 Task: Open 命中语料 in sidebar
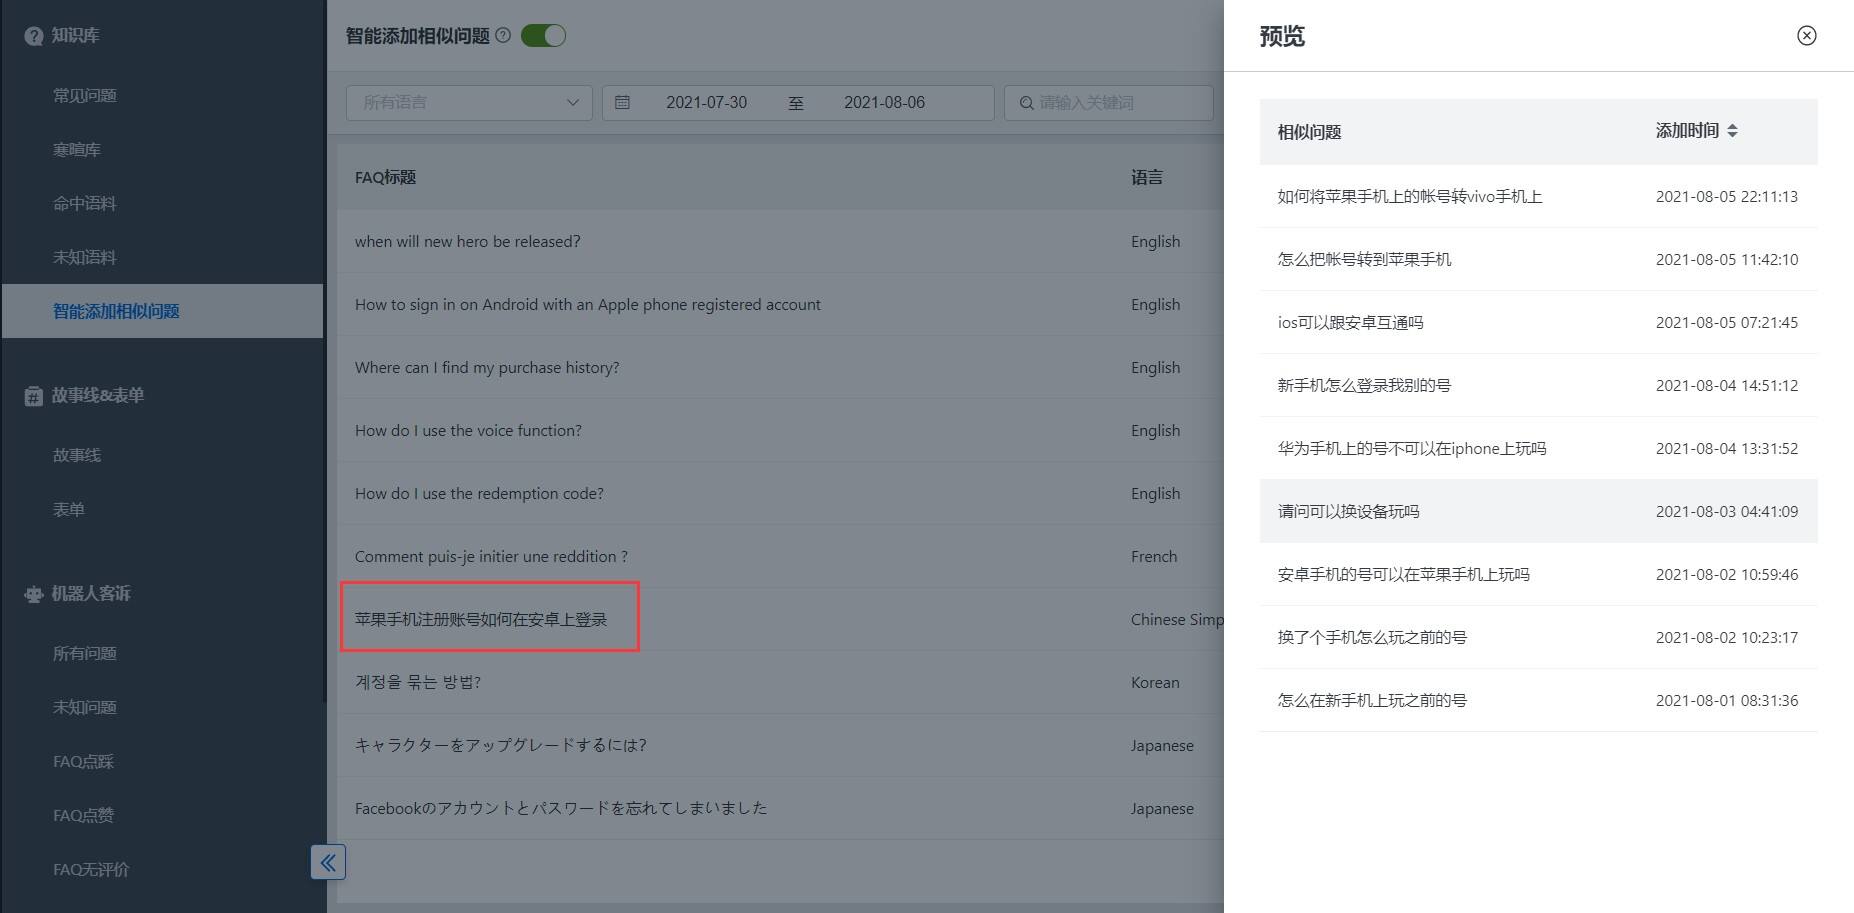pyautogui.click(x=85, y=204)
